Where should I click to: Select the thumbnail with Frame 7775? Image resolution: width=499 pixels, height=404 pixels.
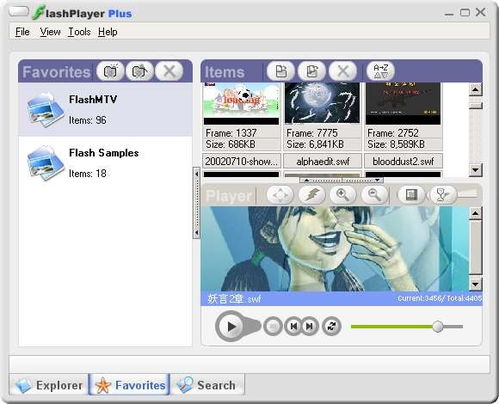click(x=322, y=104)
